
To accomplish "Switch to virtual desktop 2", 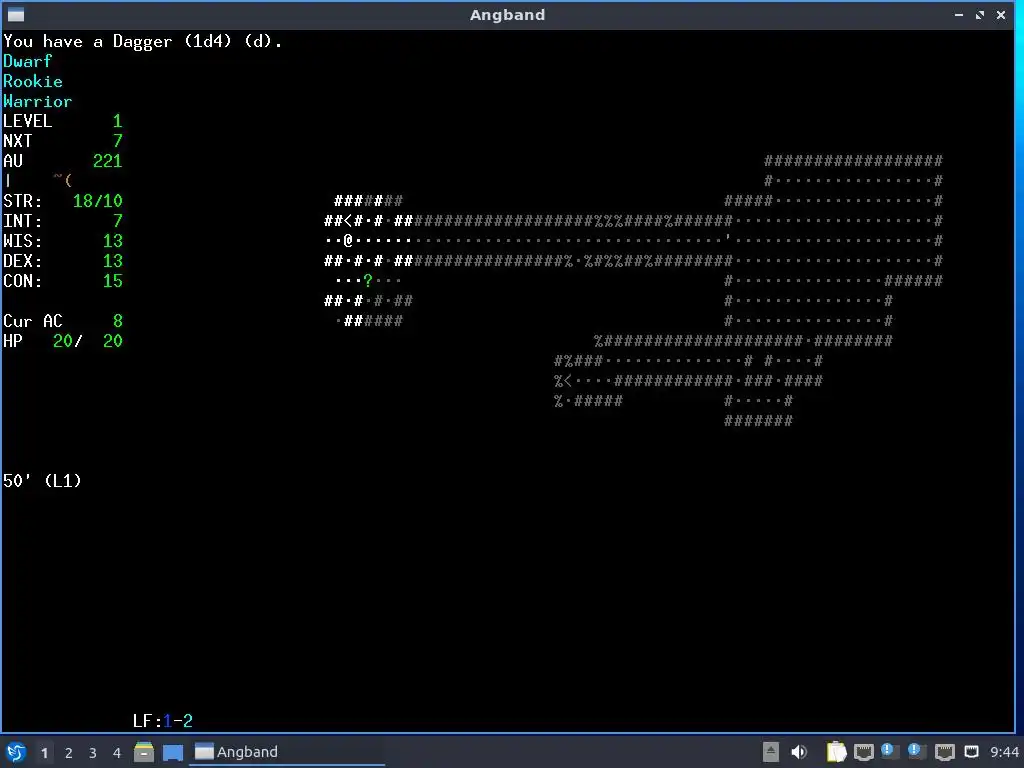I will [69, 753].
